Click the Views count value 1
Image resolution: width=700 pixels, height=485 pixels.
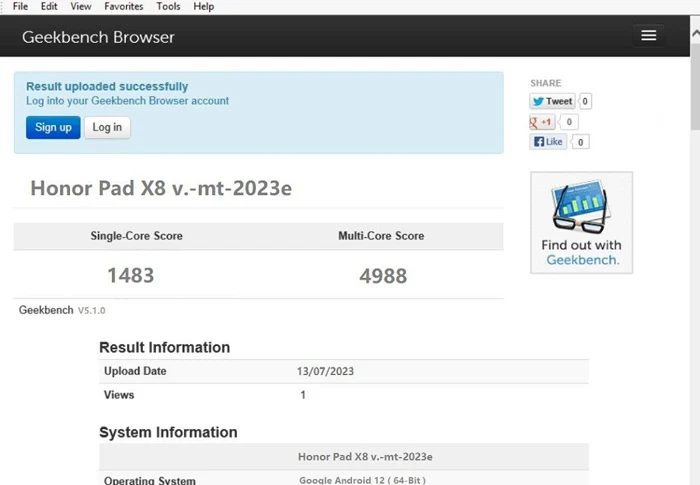(x=303, y=395)
